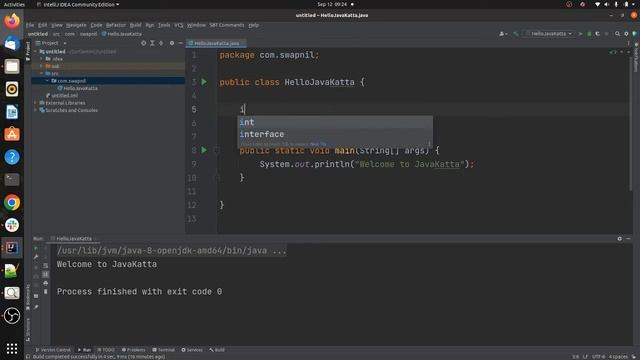Open Run tool window settings gear
This screenshot has width=640, height=360.
point(620,239)
